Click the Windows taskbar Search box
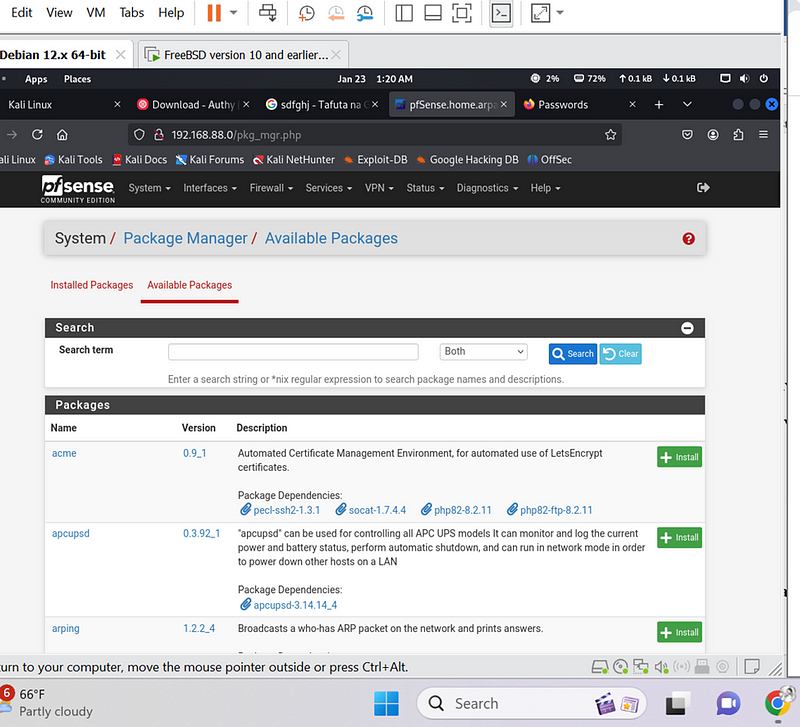The height and width of the screenshot is (727, 800). coord(531,704)
